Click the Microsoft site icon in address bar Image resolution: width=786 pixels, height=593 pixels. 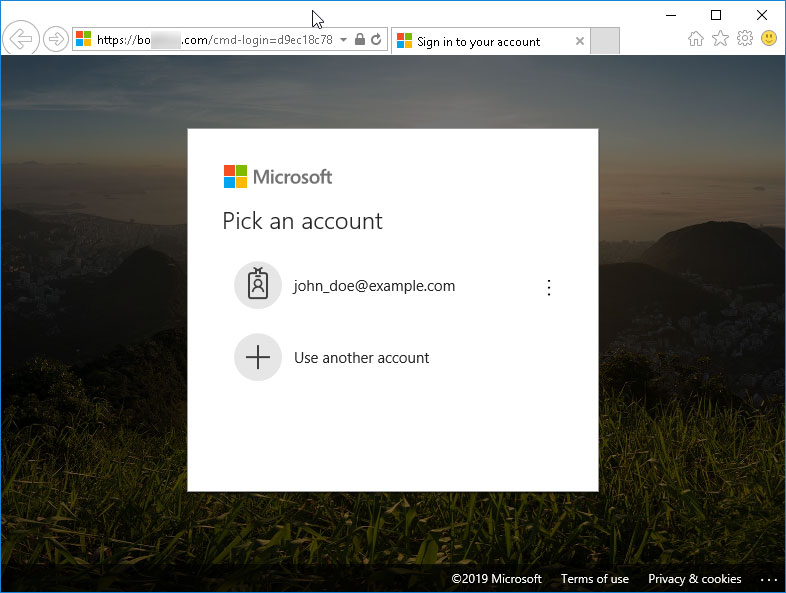coord(84,39)
